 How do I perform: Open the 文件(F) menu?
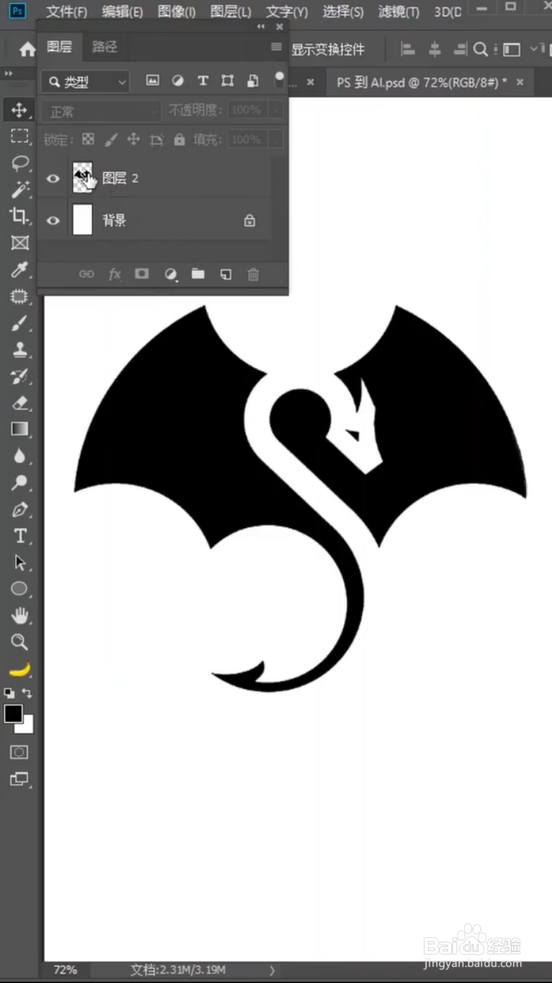click(66, 11)
